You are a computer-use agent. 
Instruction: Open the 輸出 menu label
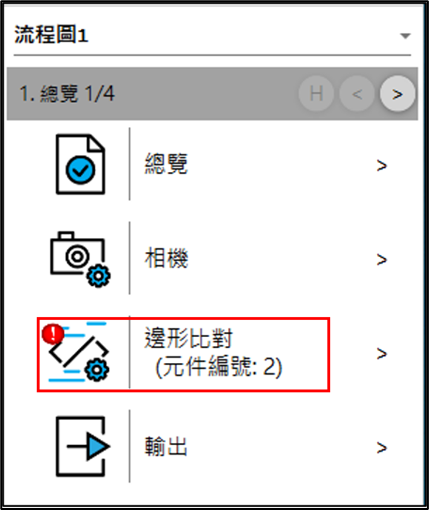(166, 446)
